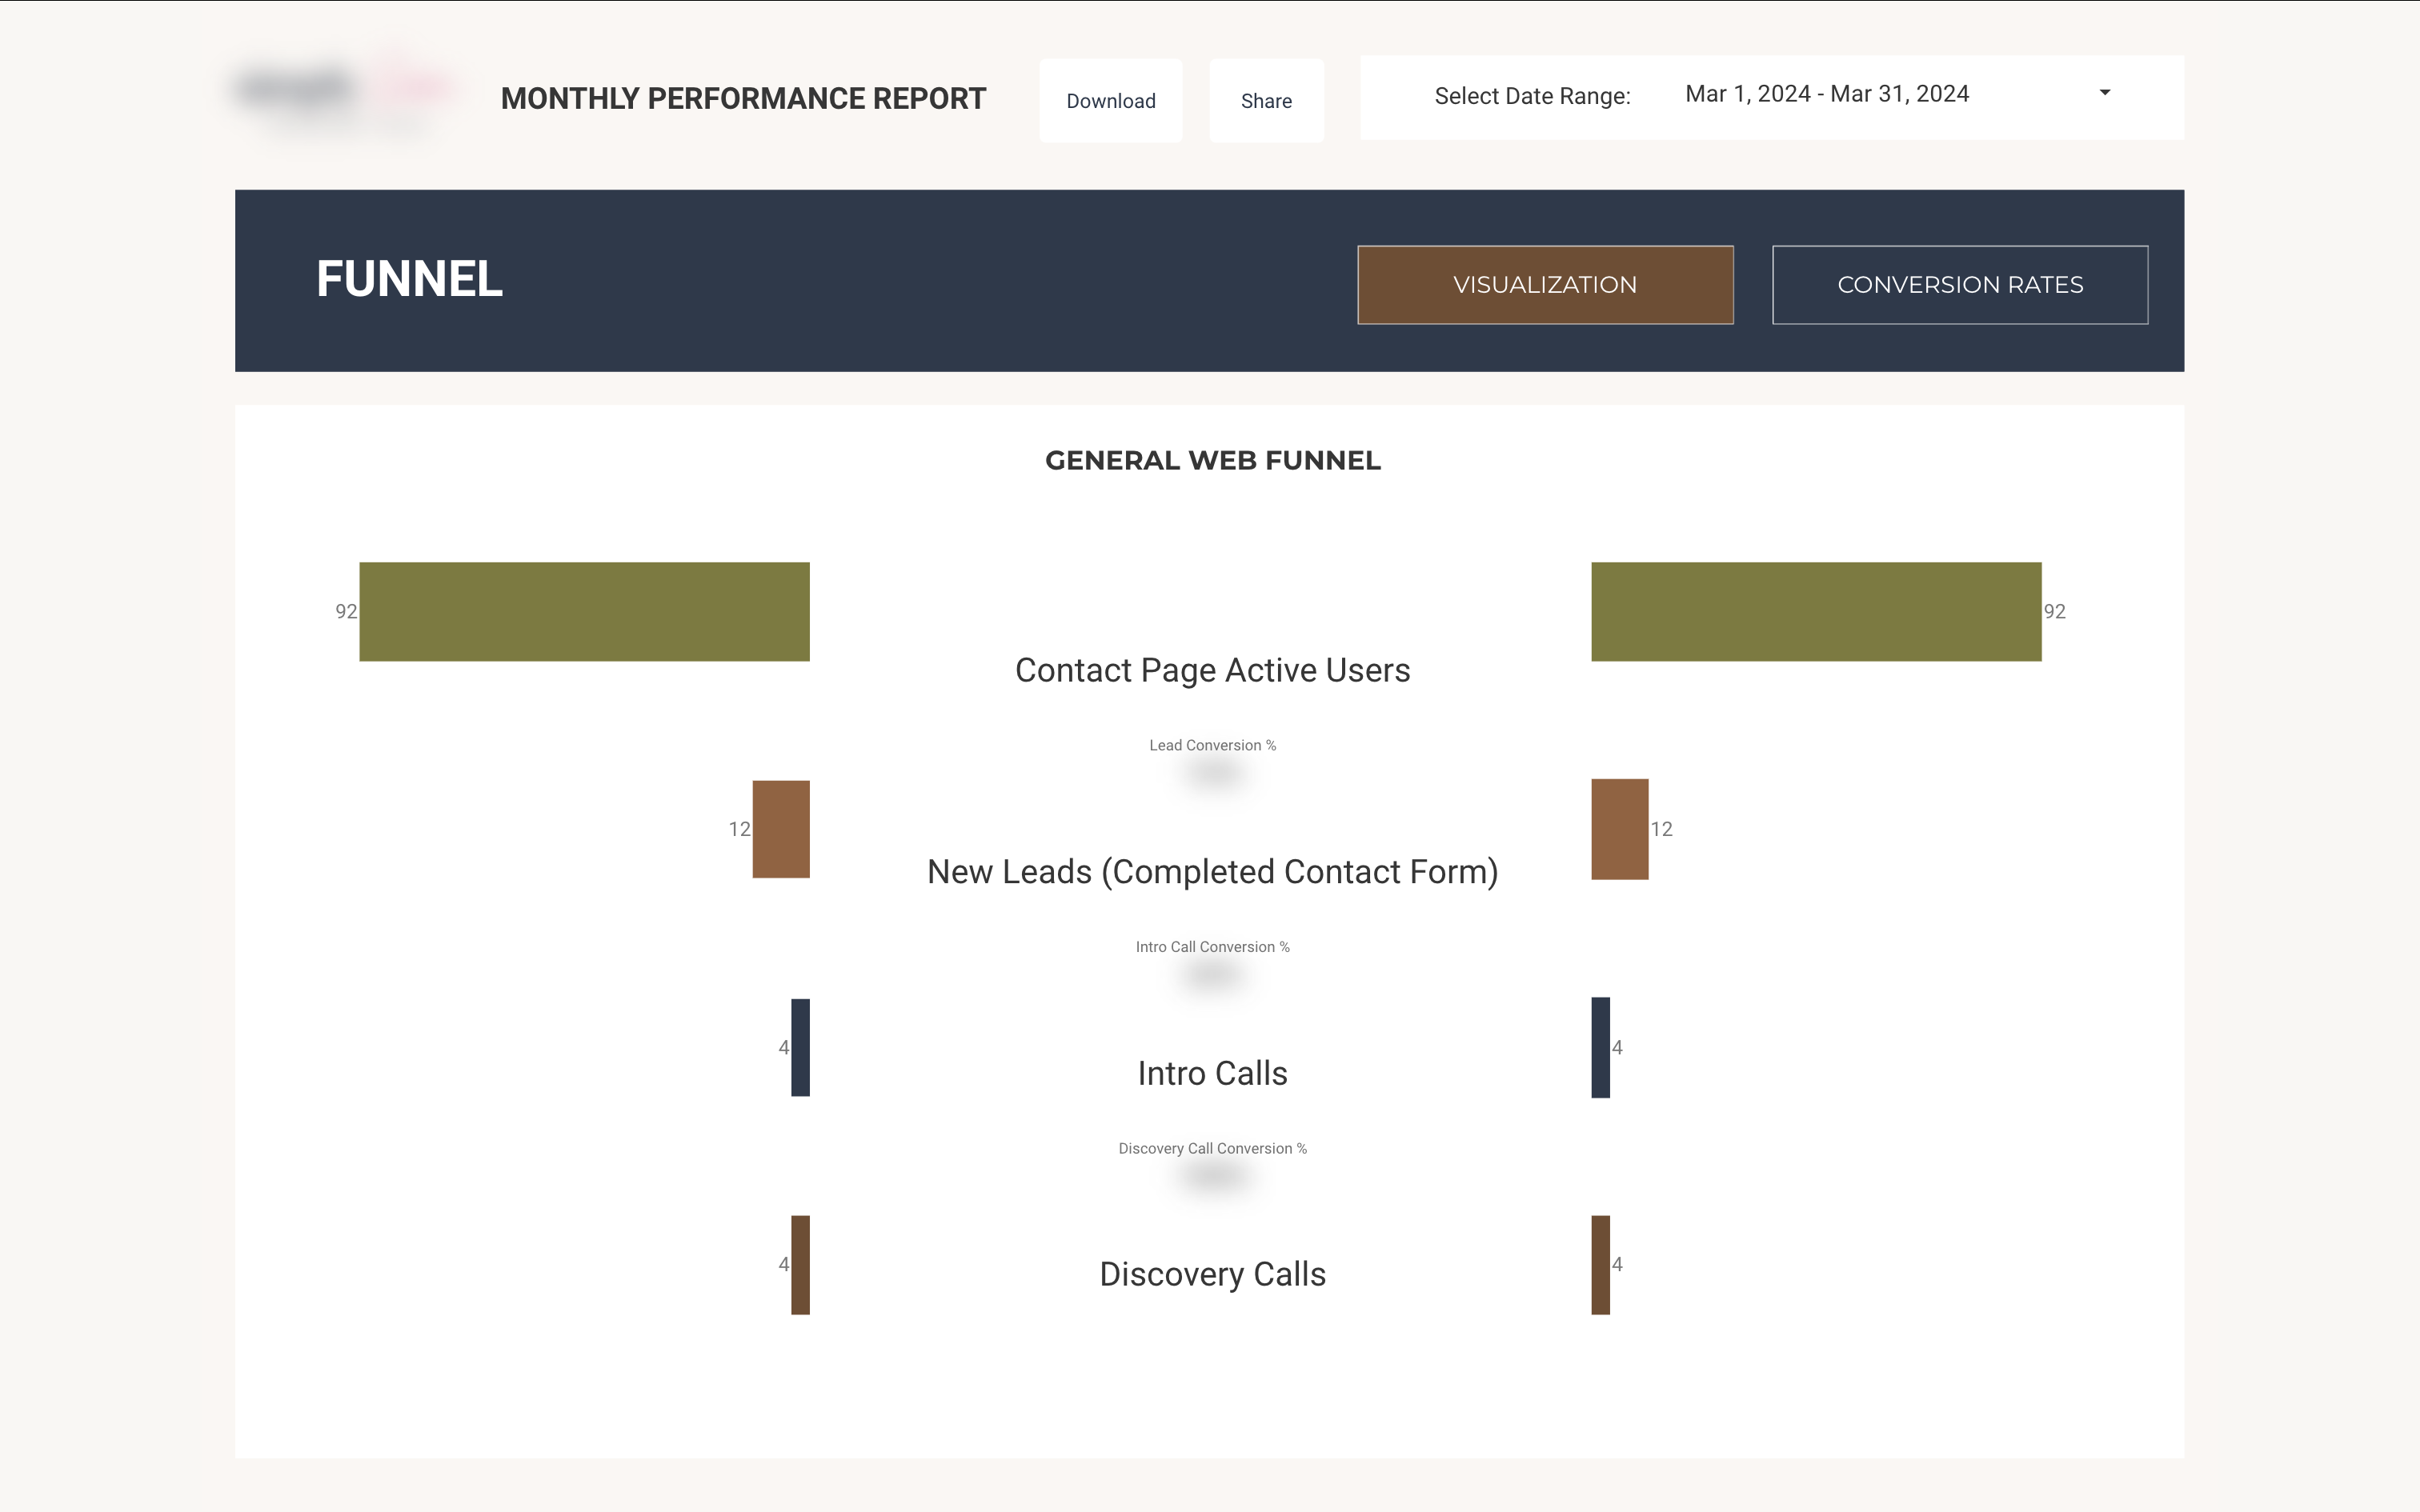
Task: Click the left brown New Leads bar
Action: (780, 828)
